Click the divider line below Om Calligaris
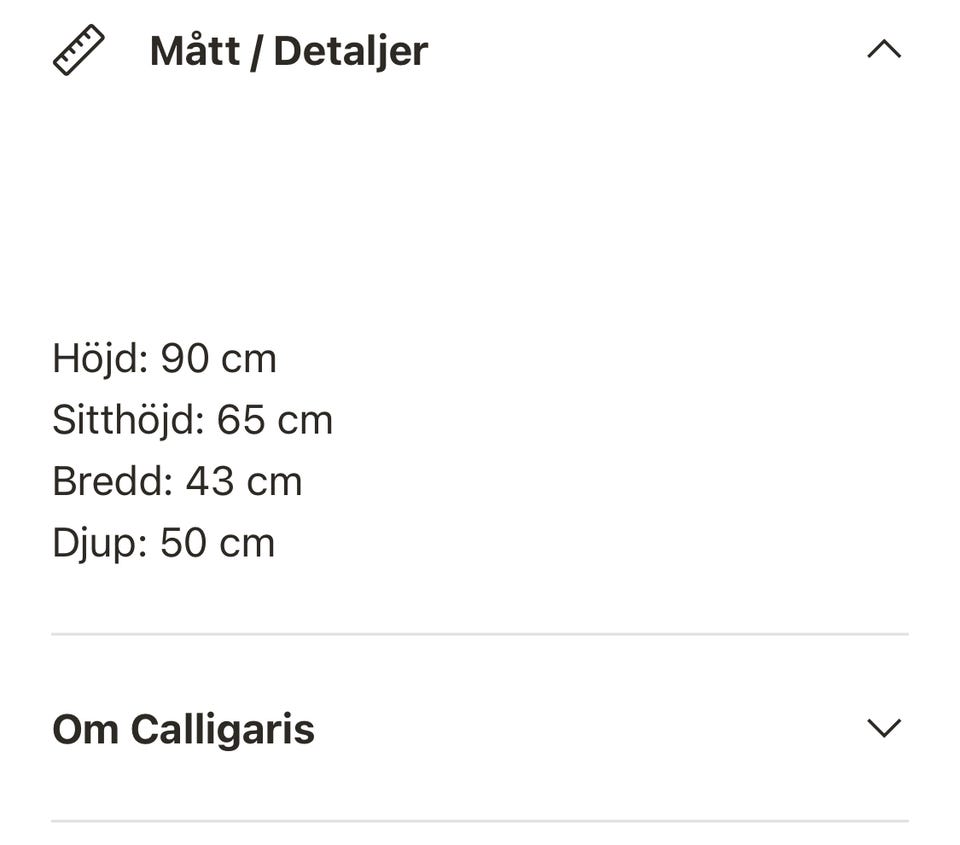Screen dimensions: 960x845 pyautogui.click(x=480, y=821)
